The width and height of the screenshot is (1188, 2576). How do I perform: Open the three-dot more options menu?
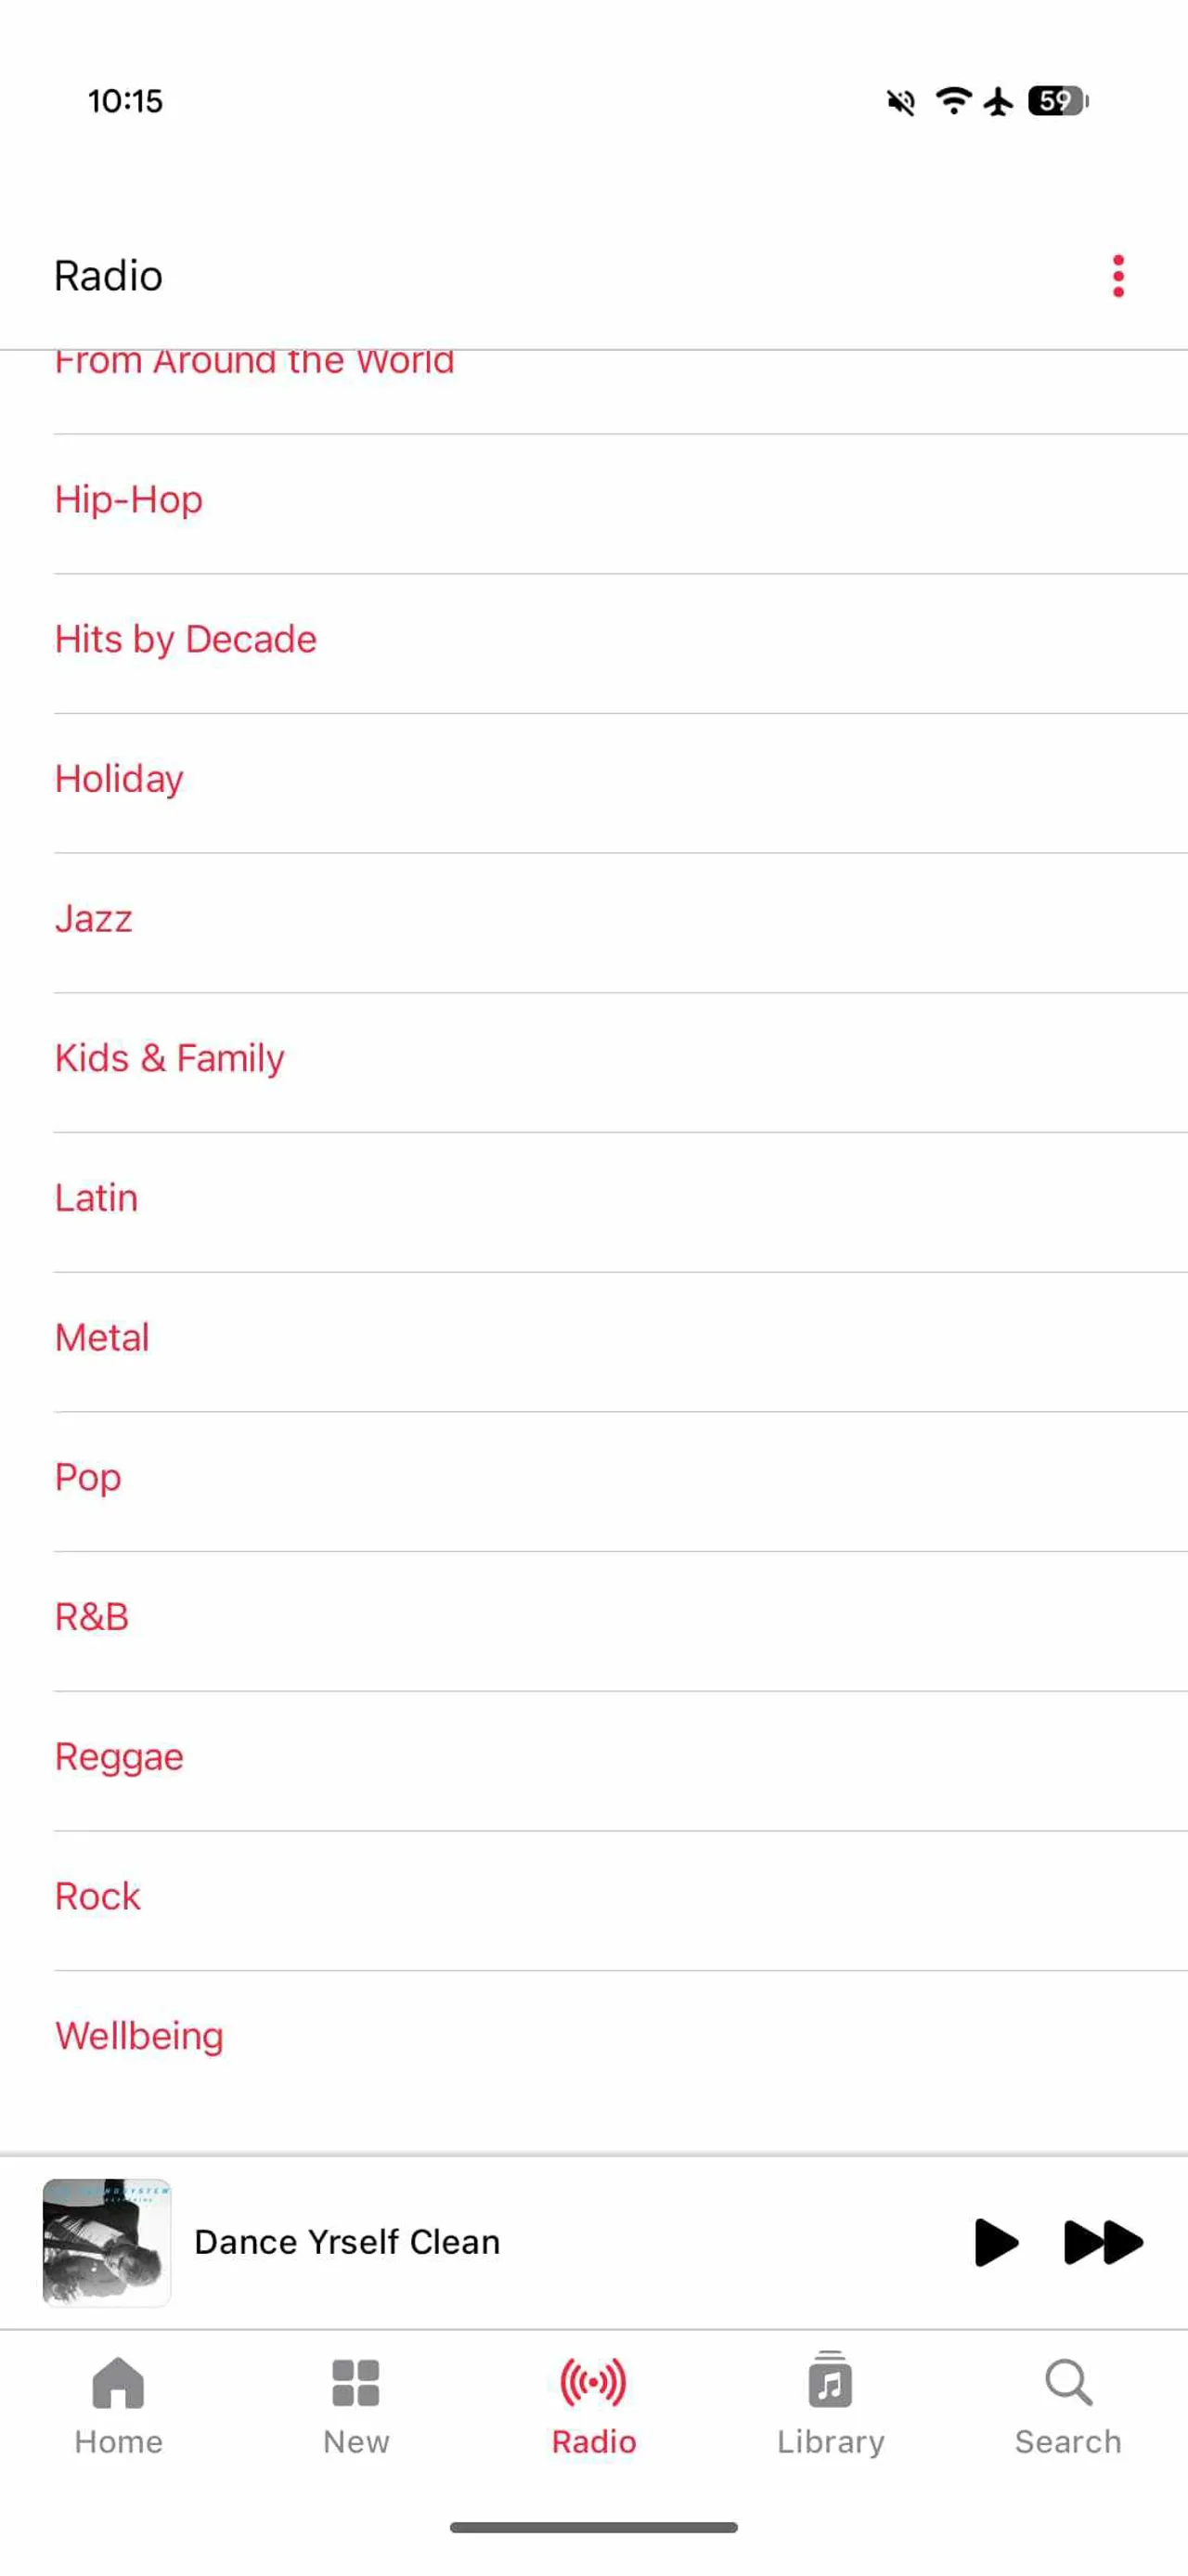click(x=1118, y=276)
